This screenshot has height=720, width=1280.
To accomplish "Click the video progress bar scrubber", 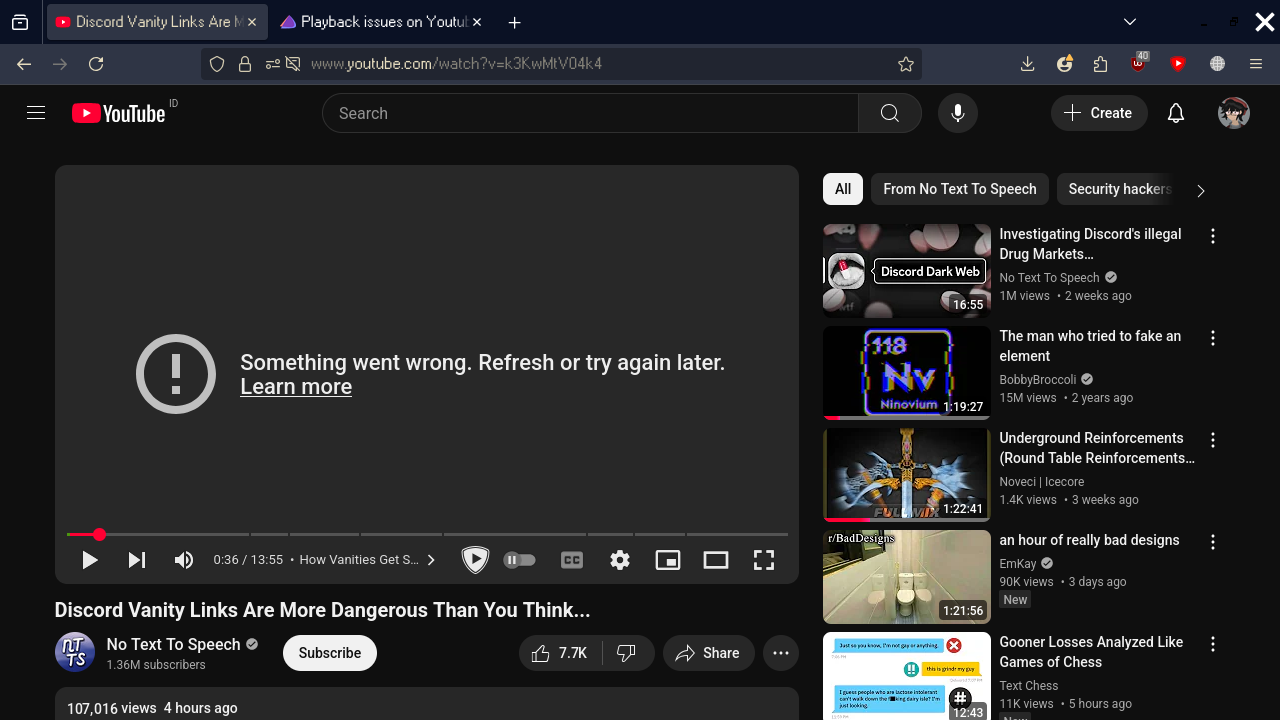I will [x=99, y=535].
